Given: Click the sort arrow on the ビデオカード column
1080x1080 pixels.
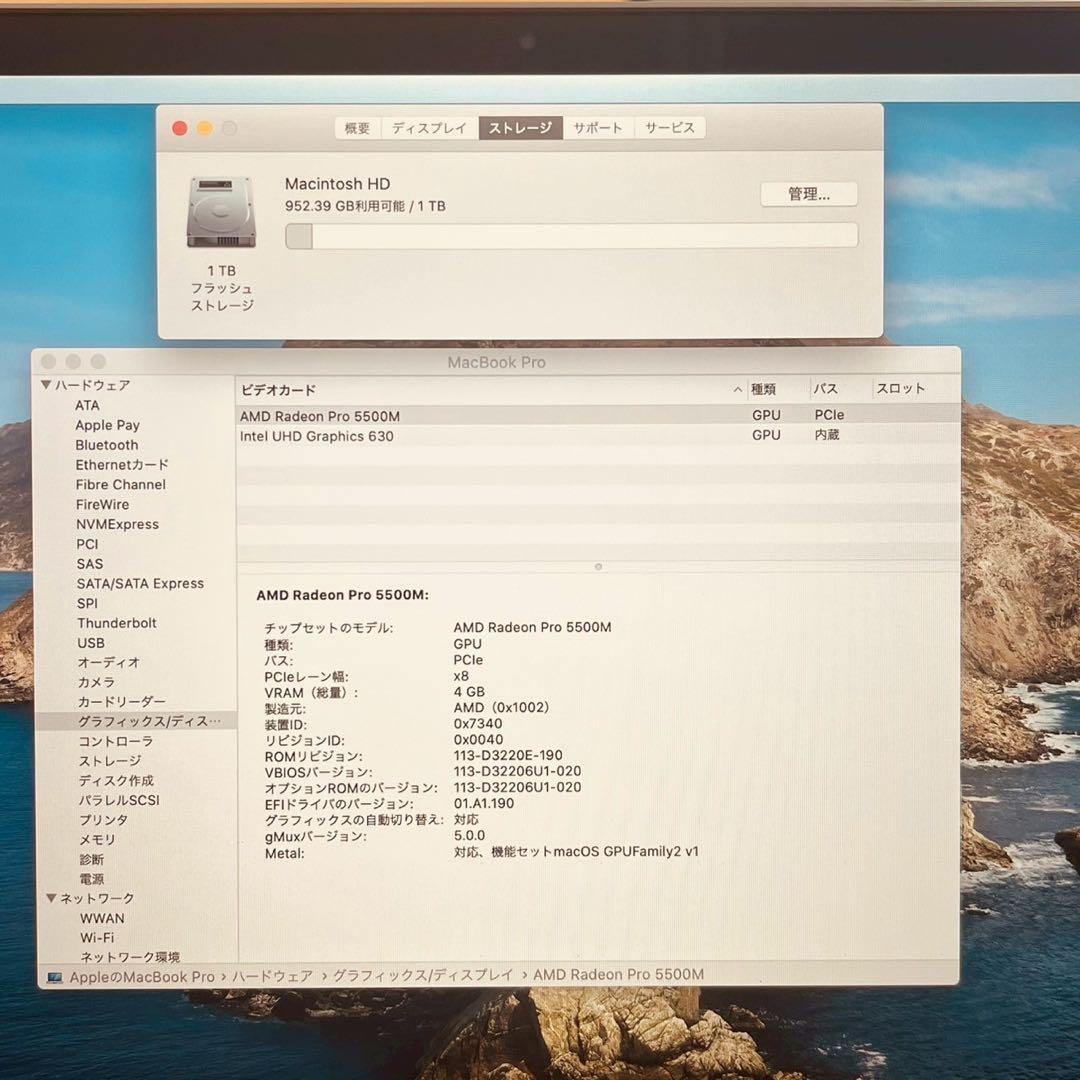Looking at the screenshot, I should (x=737, y=389).
